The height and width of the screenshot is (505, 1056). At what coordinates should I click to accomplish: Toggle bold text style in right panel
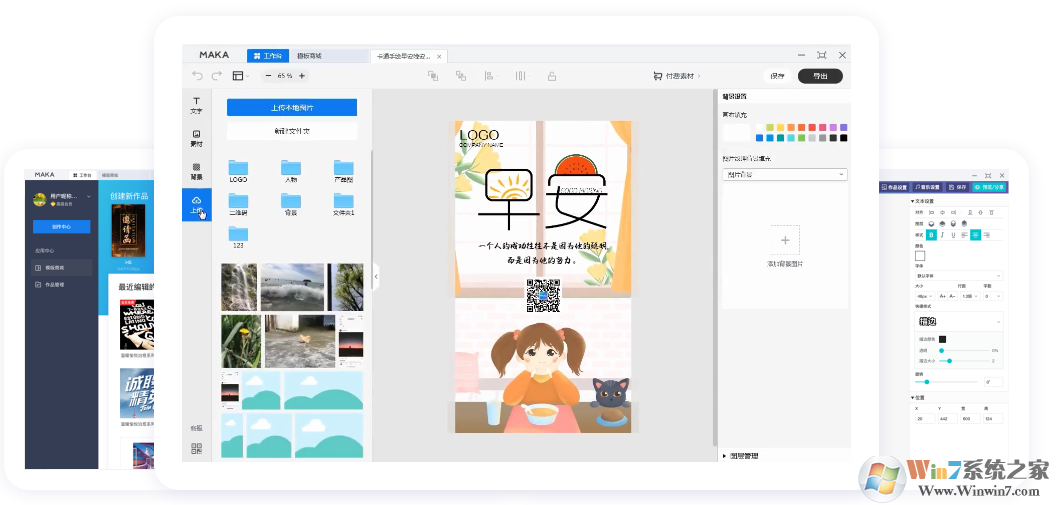click(x=930, y=235)
